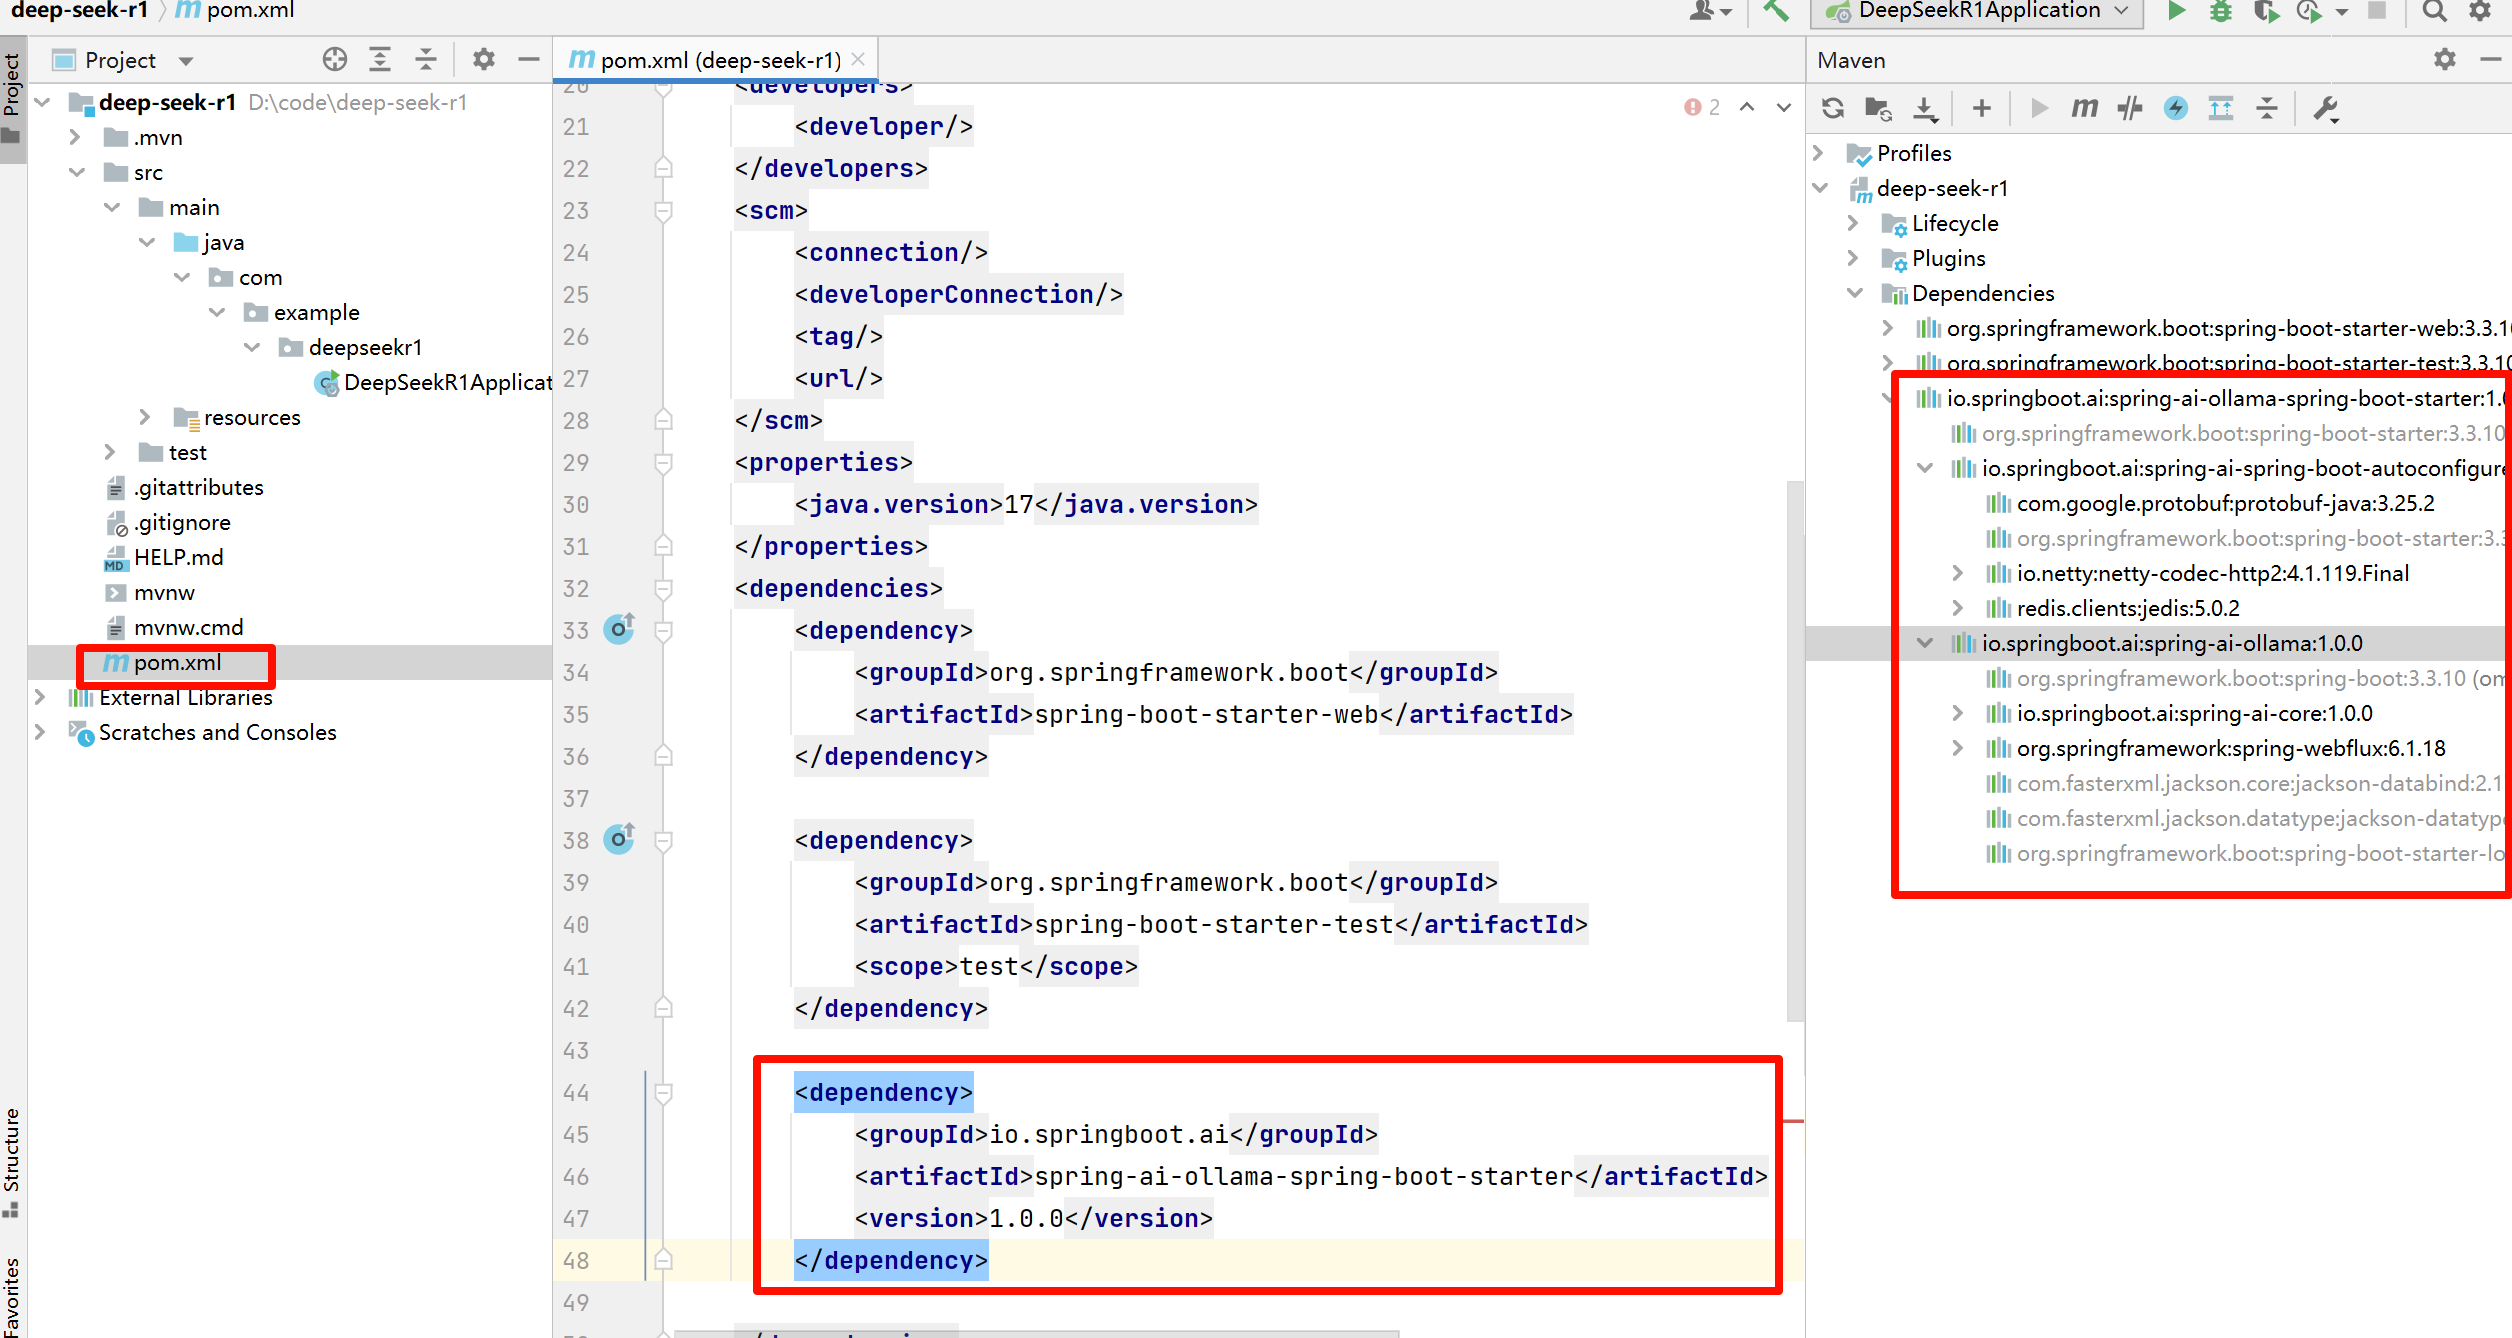Expand the Lifecycle node in Maven
2512x1338 pixels.
click(1852, 223)
